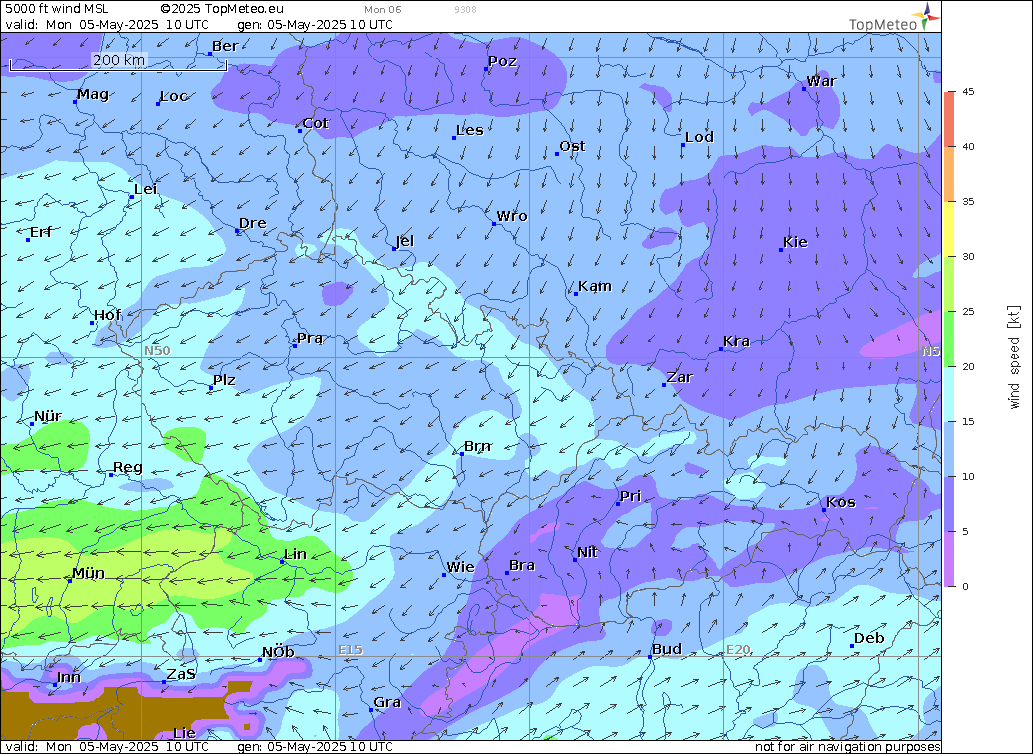
Task: Pick the violet 0–5 kt legend segment
Action: (x=949, y=559)
